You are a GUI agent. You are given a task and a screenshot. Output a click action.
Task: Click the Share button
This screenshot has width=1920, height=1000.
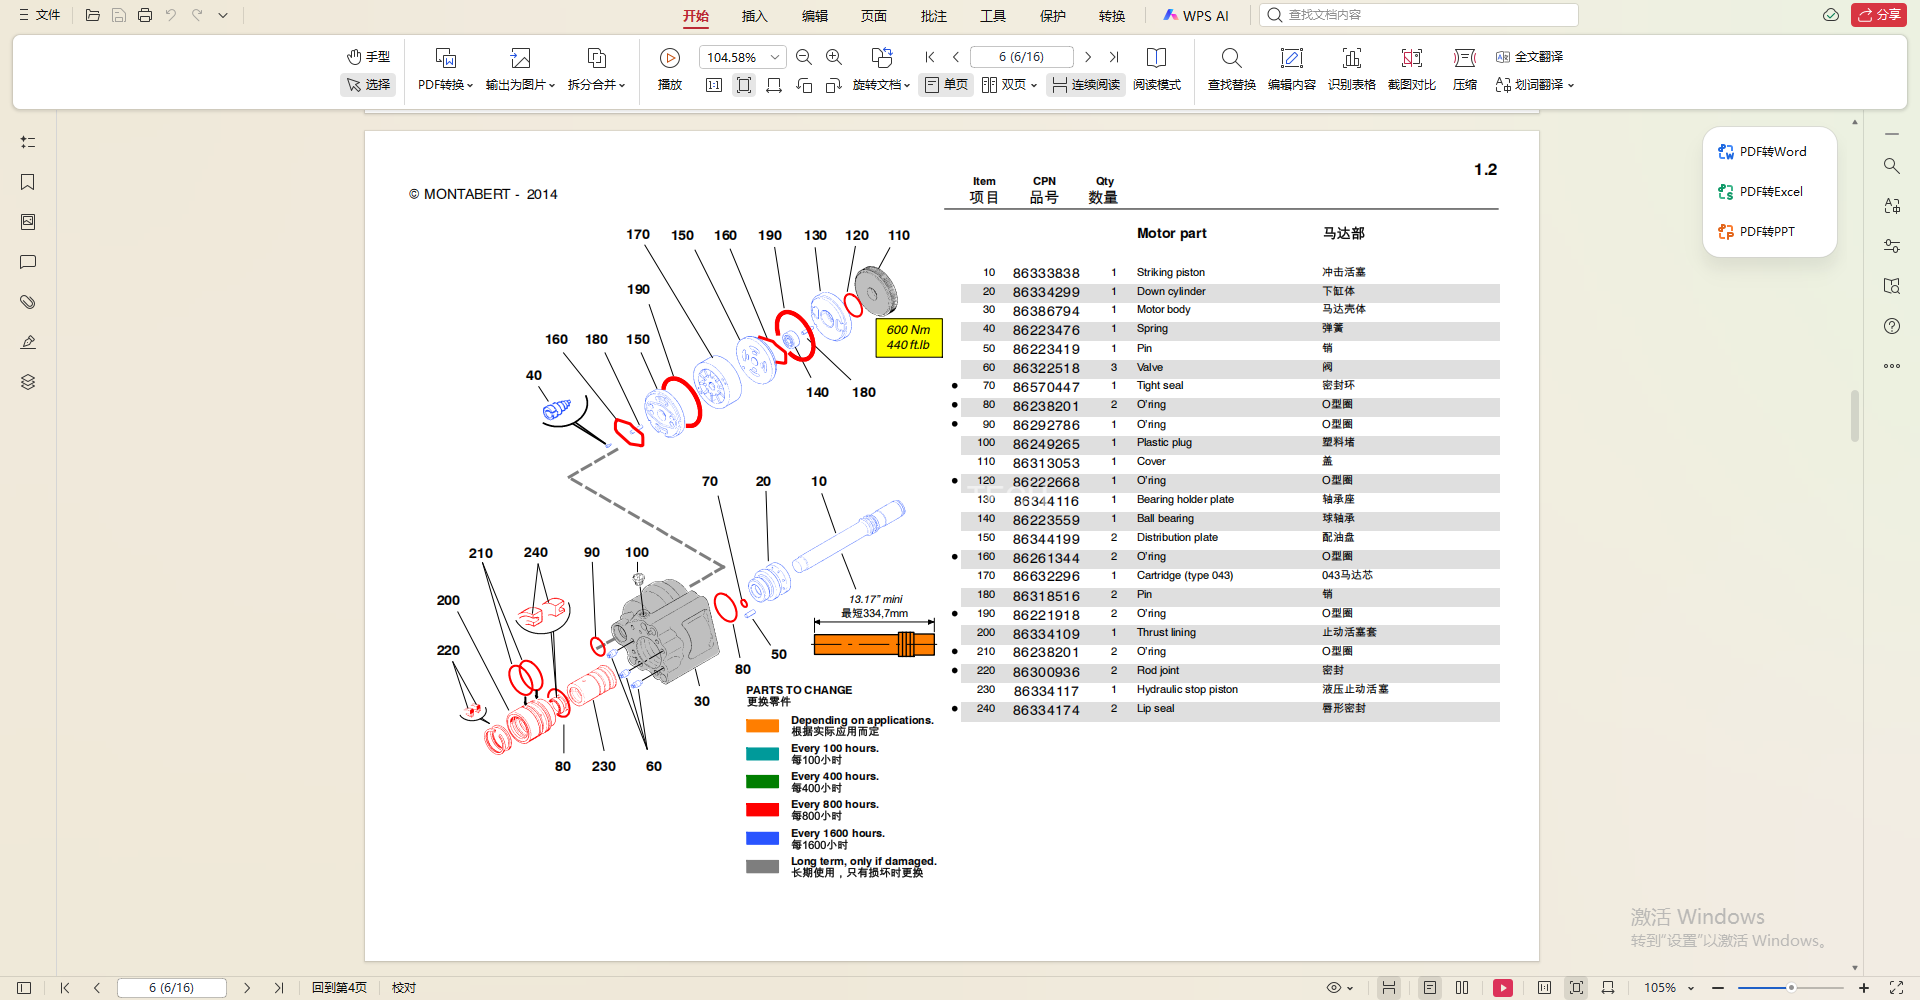[x=1879, y=15]
